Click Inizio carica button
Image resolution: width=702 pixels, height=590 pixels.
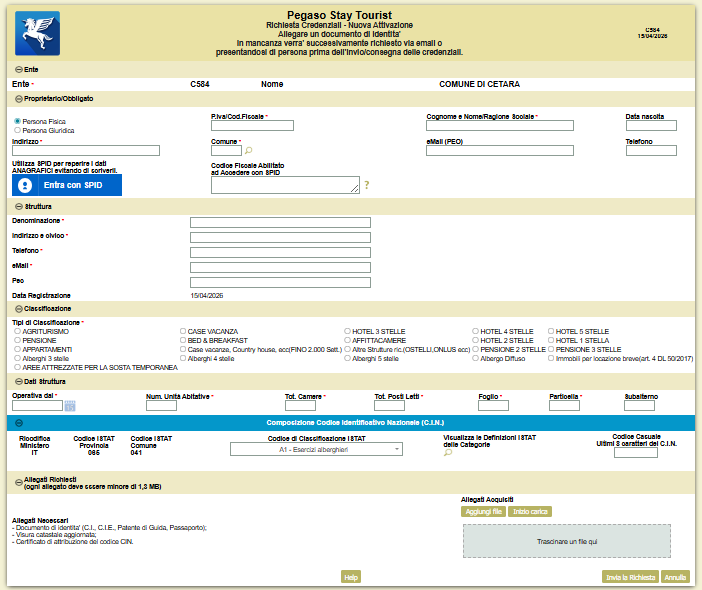pyautogui.click(x=530, y=512)
